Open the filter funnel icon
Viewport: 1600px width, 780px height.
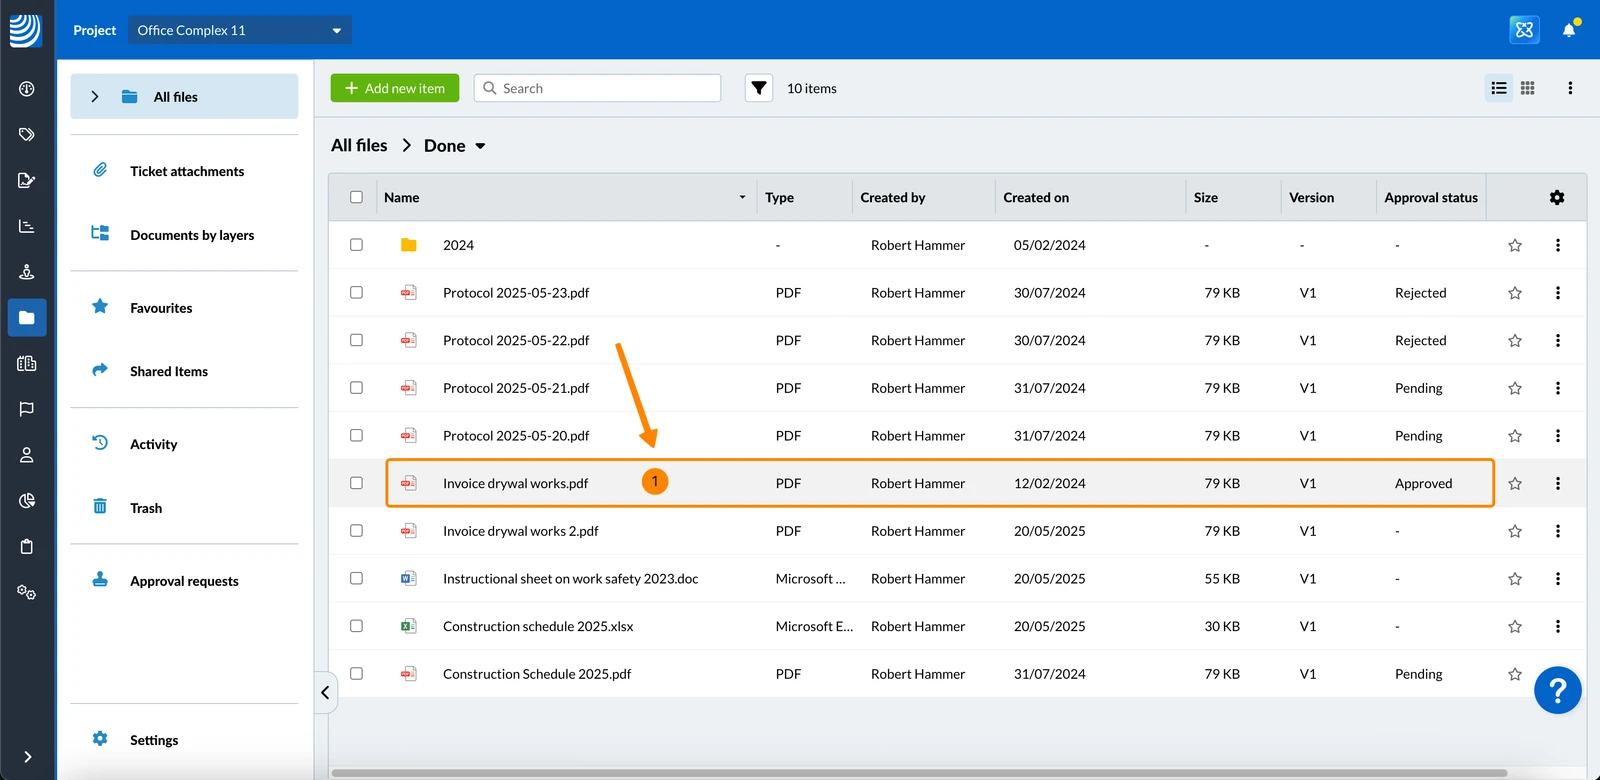(759, 88)
